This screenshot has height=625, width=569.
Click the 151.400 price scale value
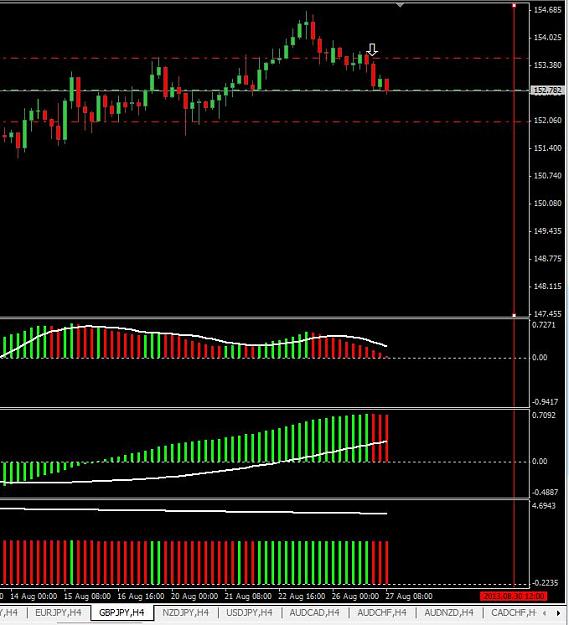[x=547, y=148]
